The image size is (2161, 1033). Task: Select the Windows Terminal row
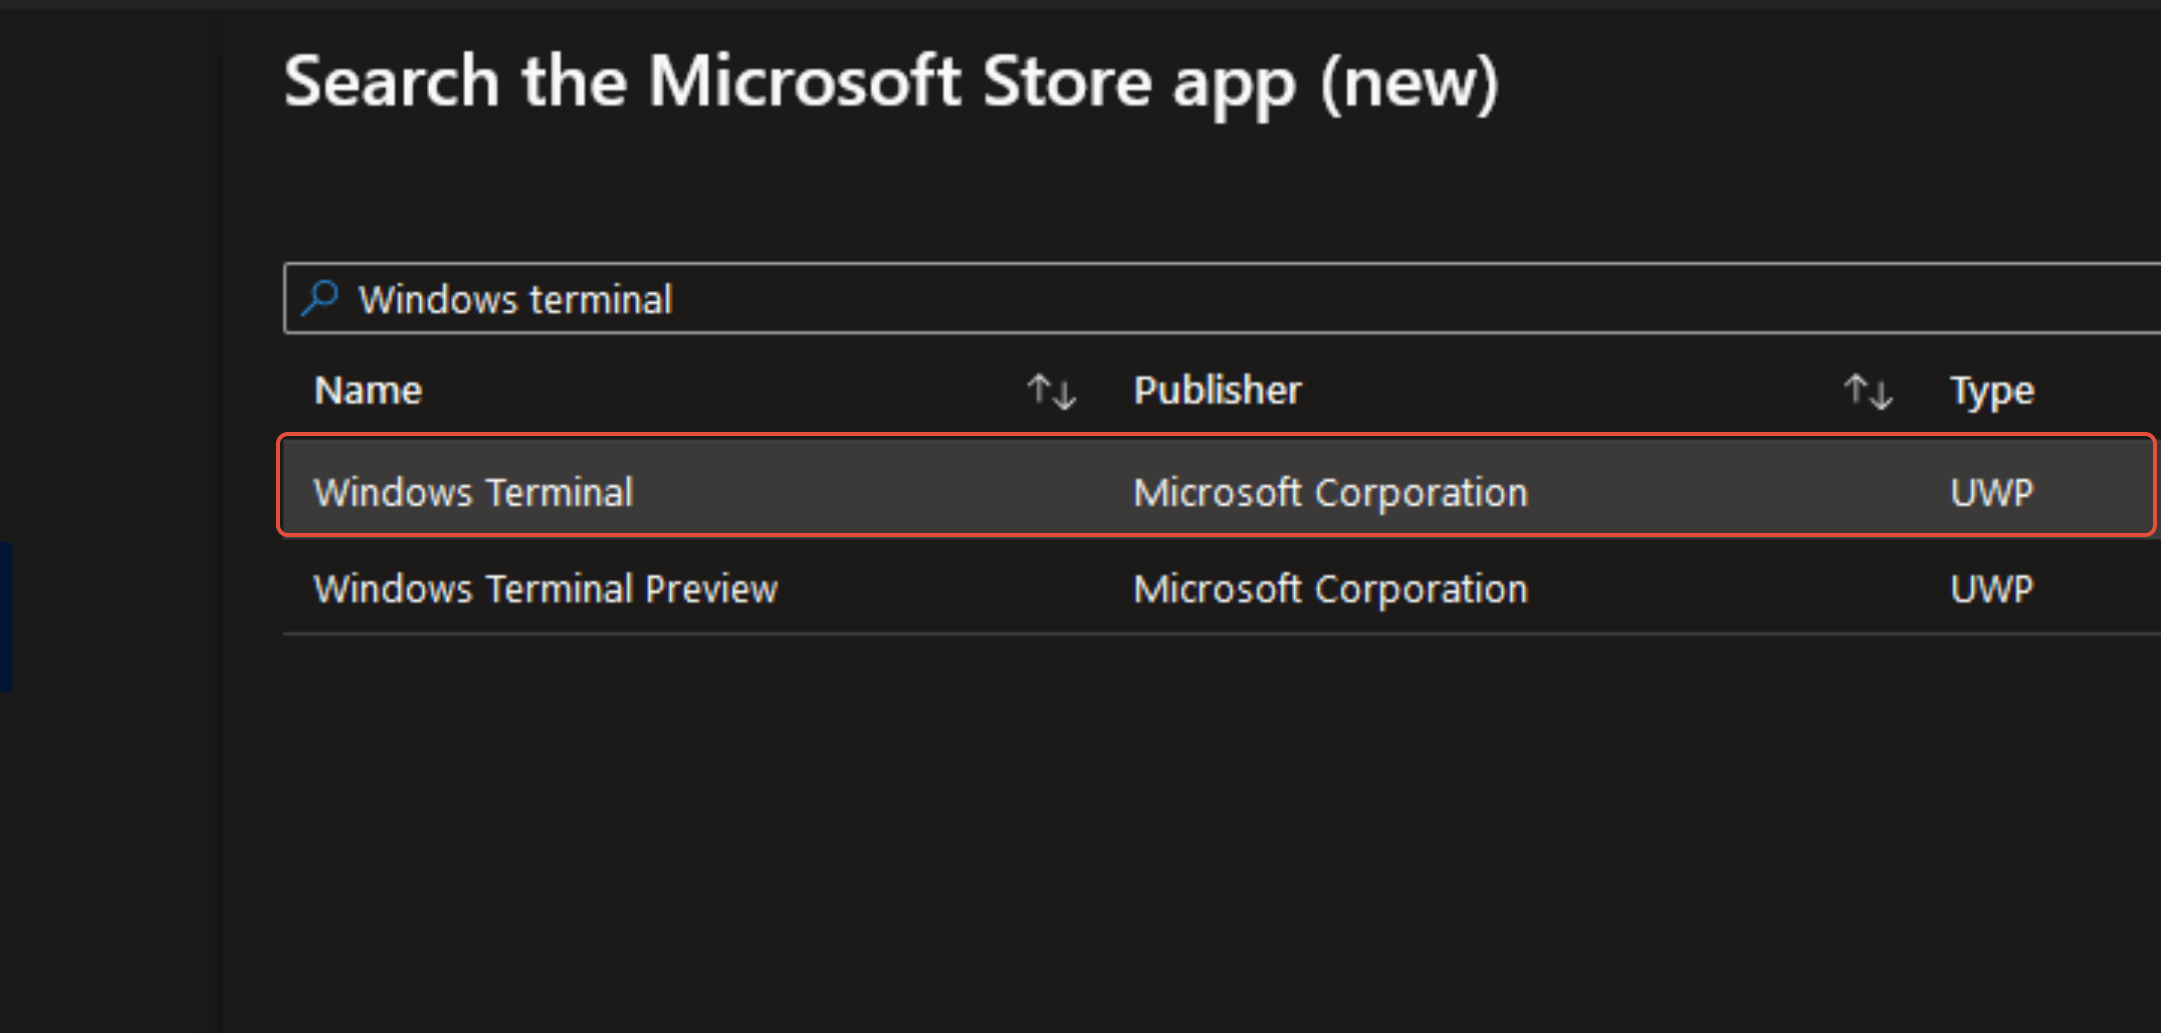click(1217, 486)
